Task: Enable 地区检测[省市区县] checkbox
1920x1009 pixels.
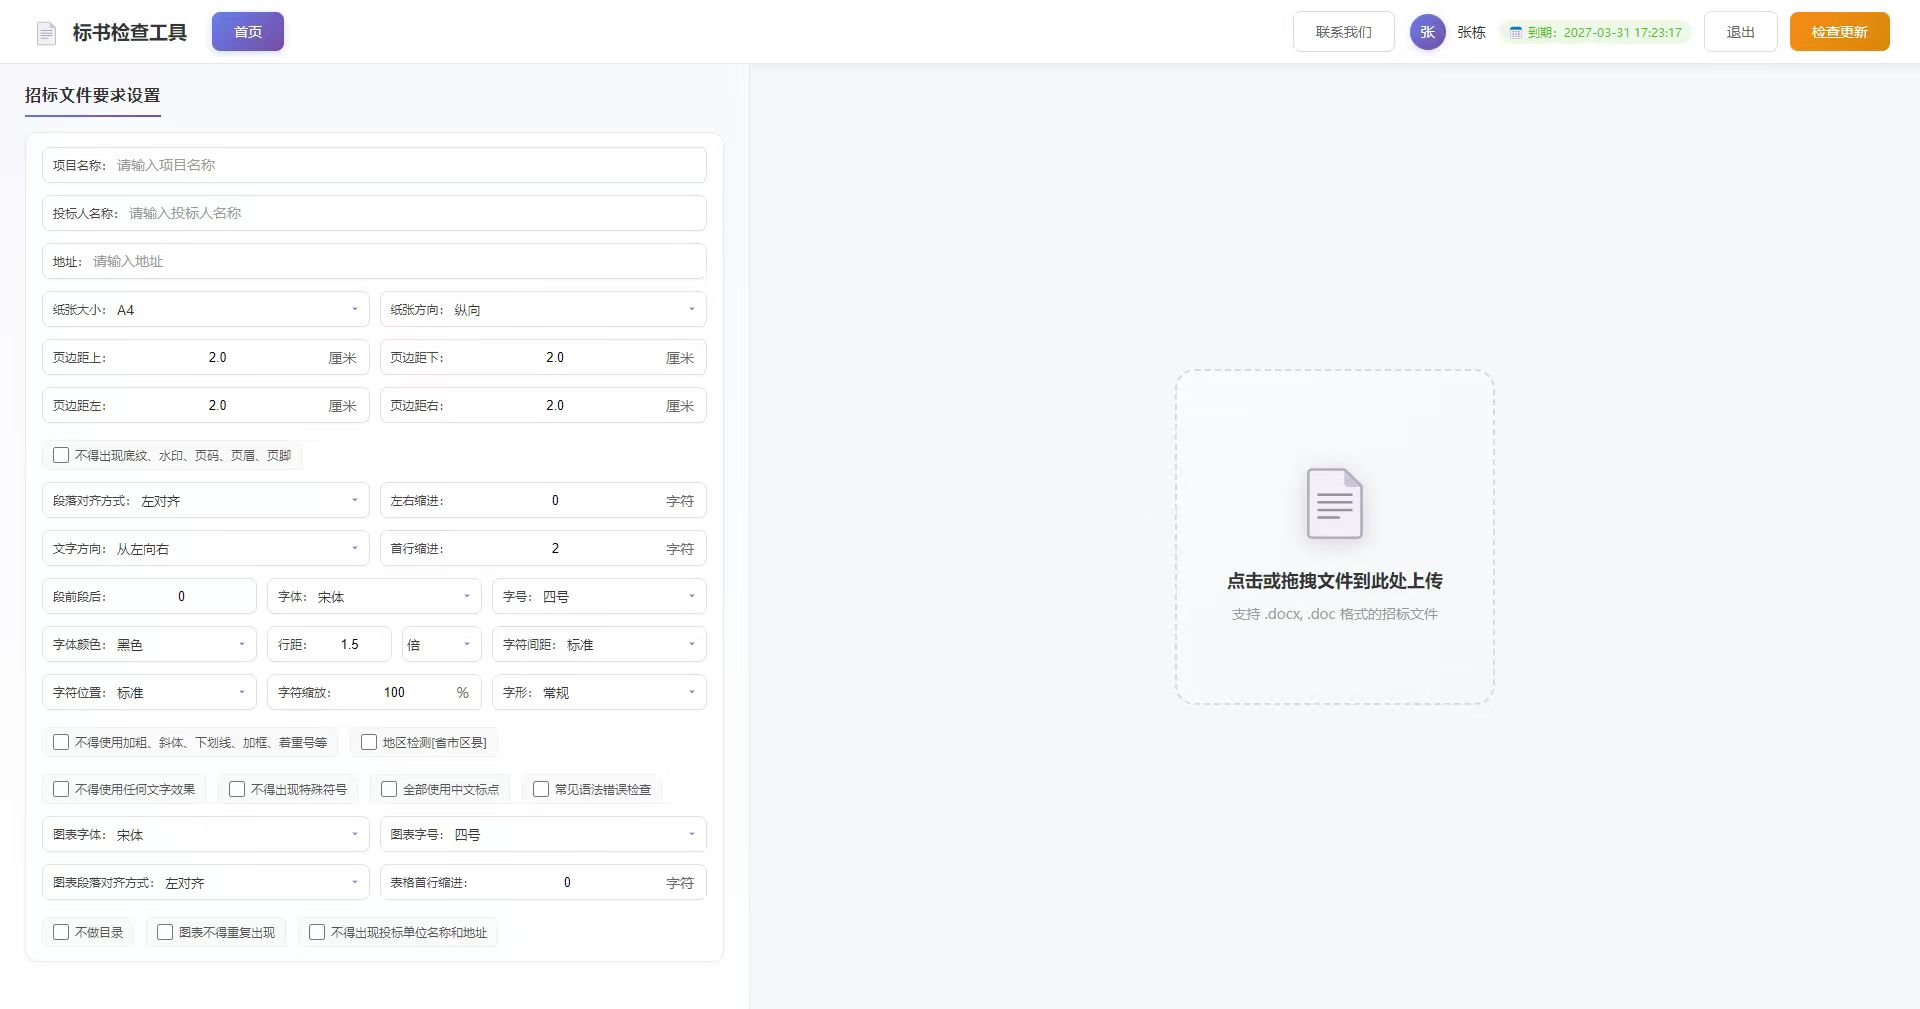Action: coord(369,742)
